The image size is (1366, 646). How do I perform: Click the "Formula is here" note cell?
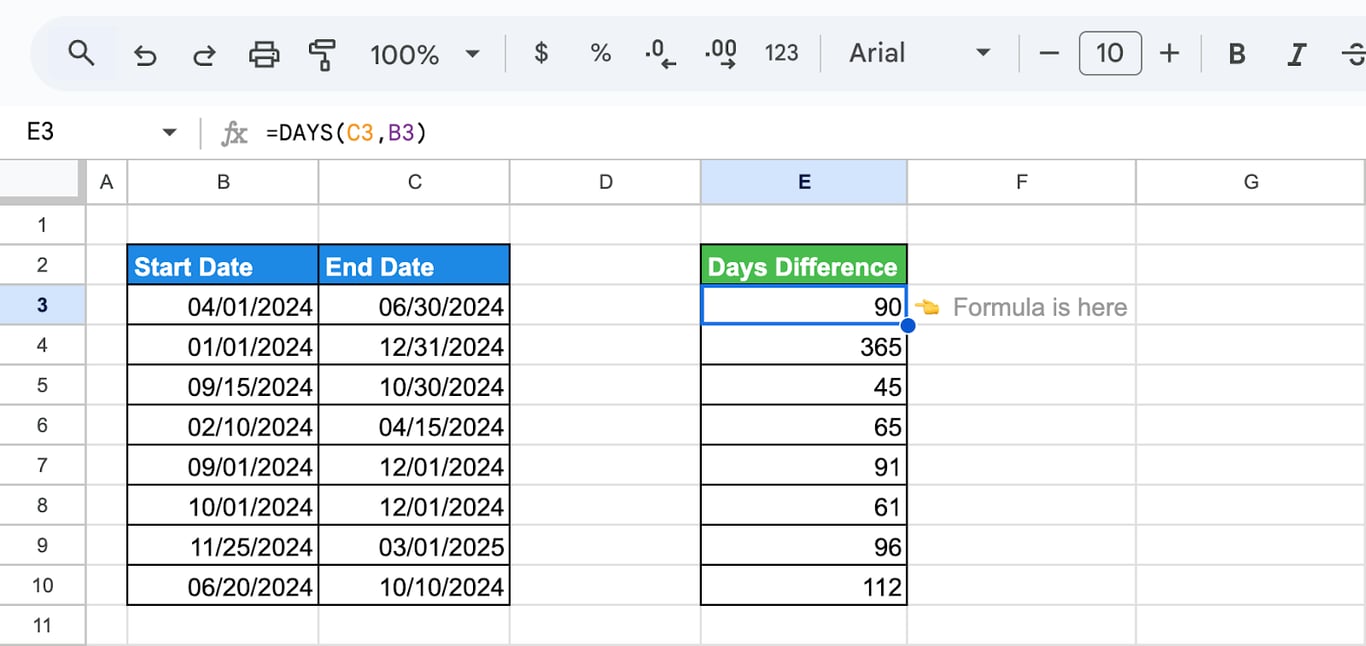[x=1021, y=306]
